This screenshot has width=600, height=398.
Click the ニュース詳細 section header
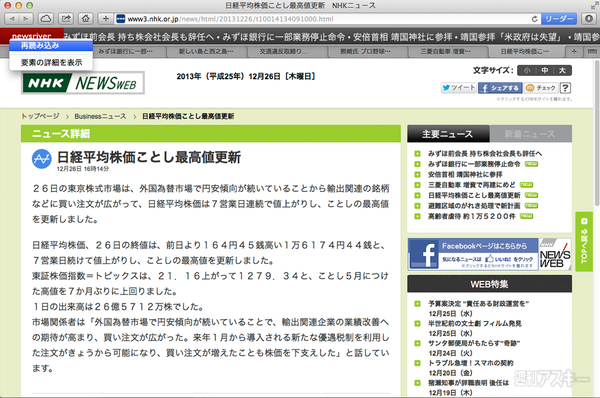pos(211,134)
